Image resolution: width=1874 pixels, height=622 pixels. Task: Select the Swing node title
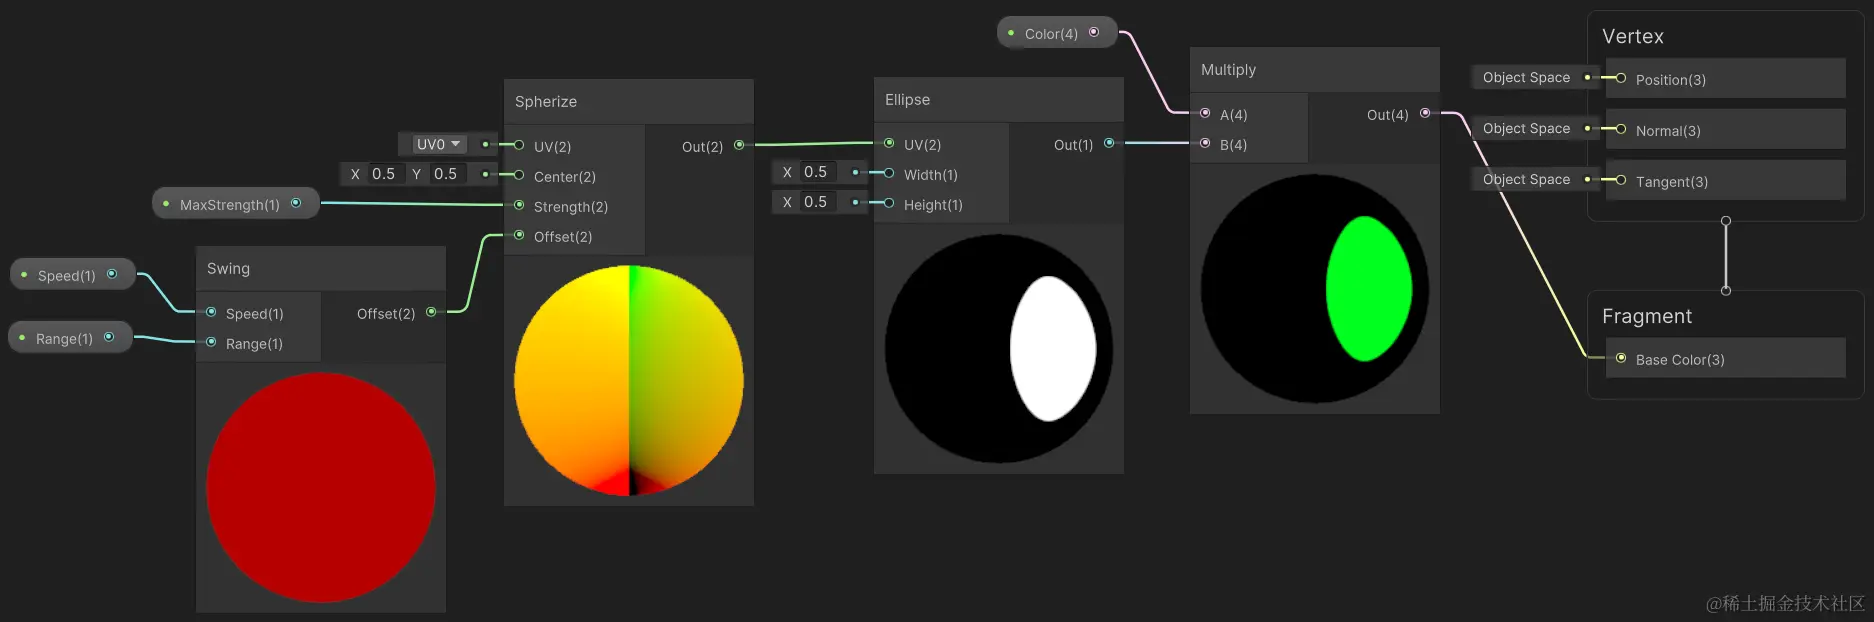pyautogui.click(x=228, y=268)
